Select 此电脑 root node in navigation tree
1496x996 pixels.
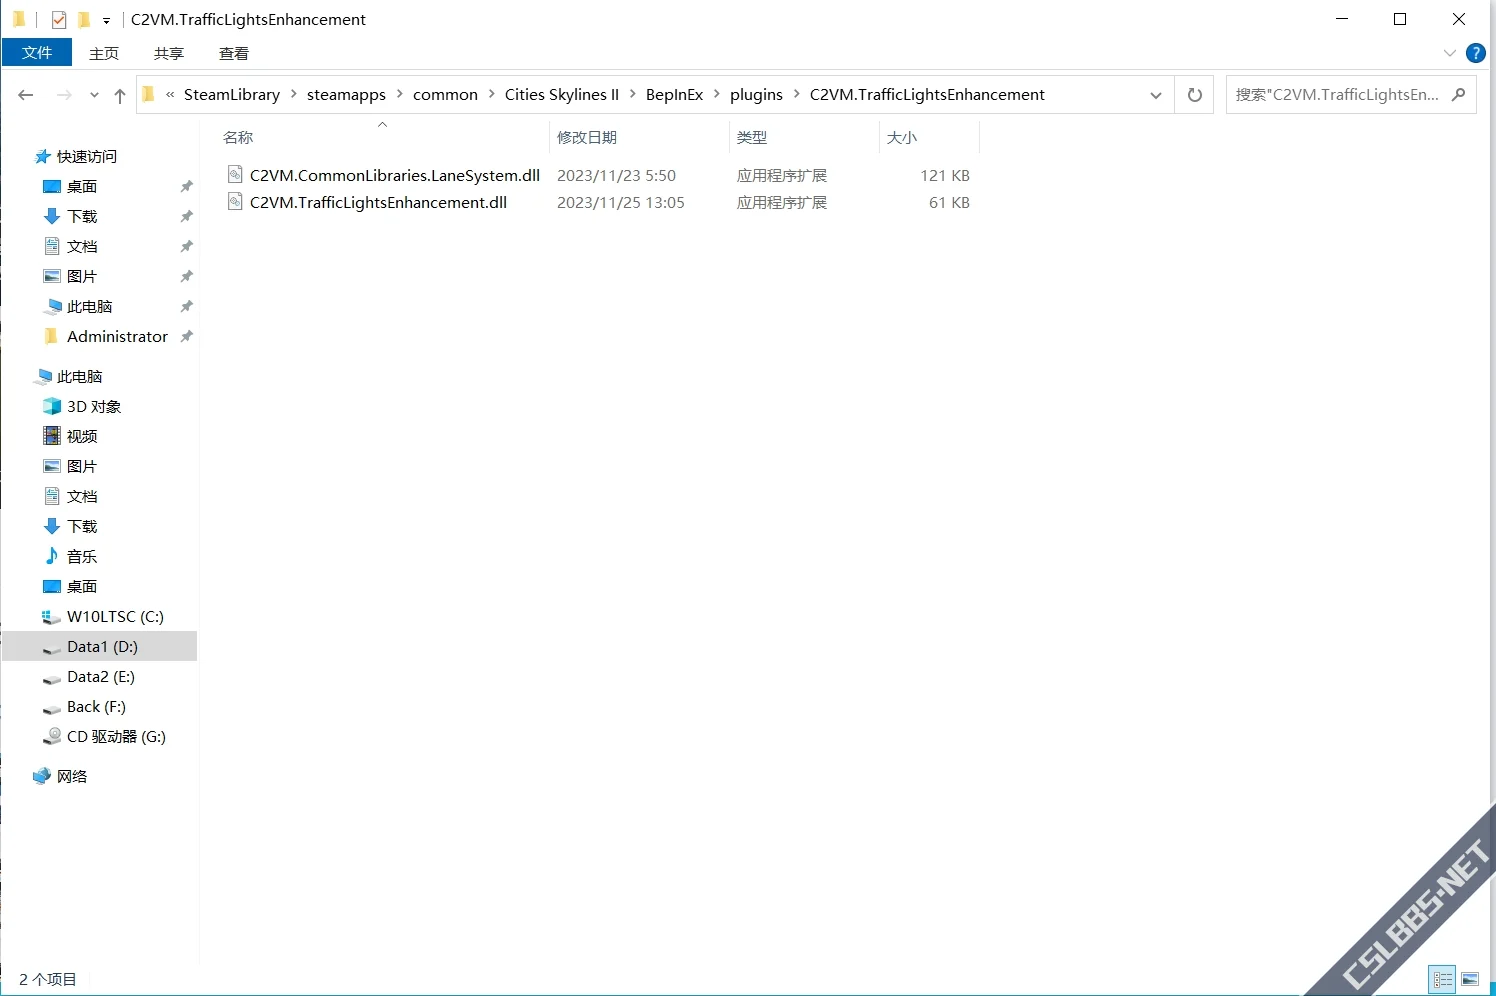click(80, 377)
